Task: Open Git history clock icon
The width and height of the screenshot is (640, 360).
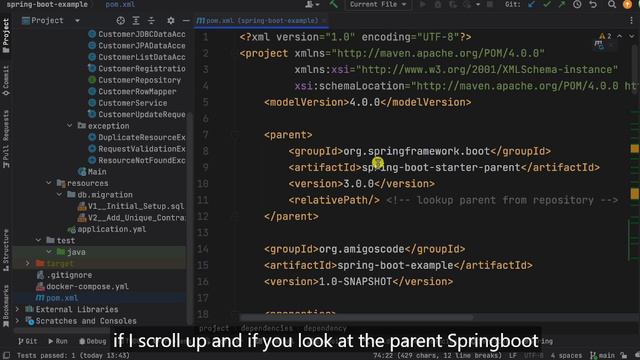Action: coord(577,4)
